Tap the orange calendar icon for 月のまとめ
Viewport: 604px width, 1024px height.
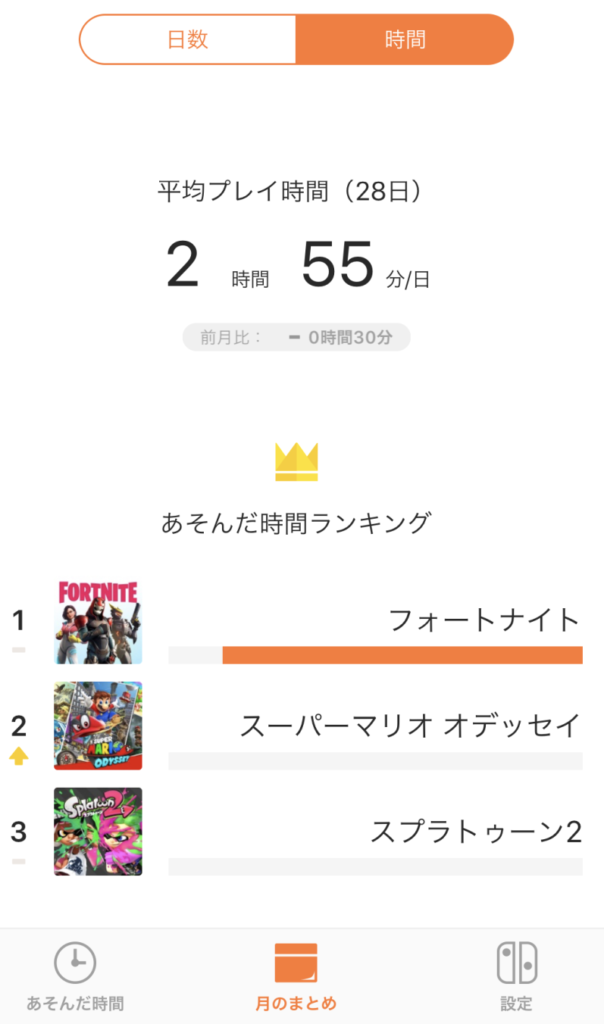(x=295, y=963)
